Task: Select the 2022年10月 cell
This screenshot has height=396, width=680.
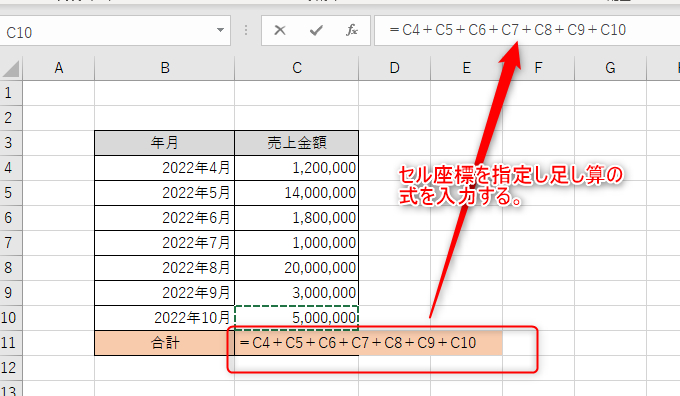Action: [x=165, y=318]
